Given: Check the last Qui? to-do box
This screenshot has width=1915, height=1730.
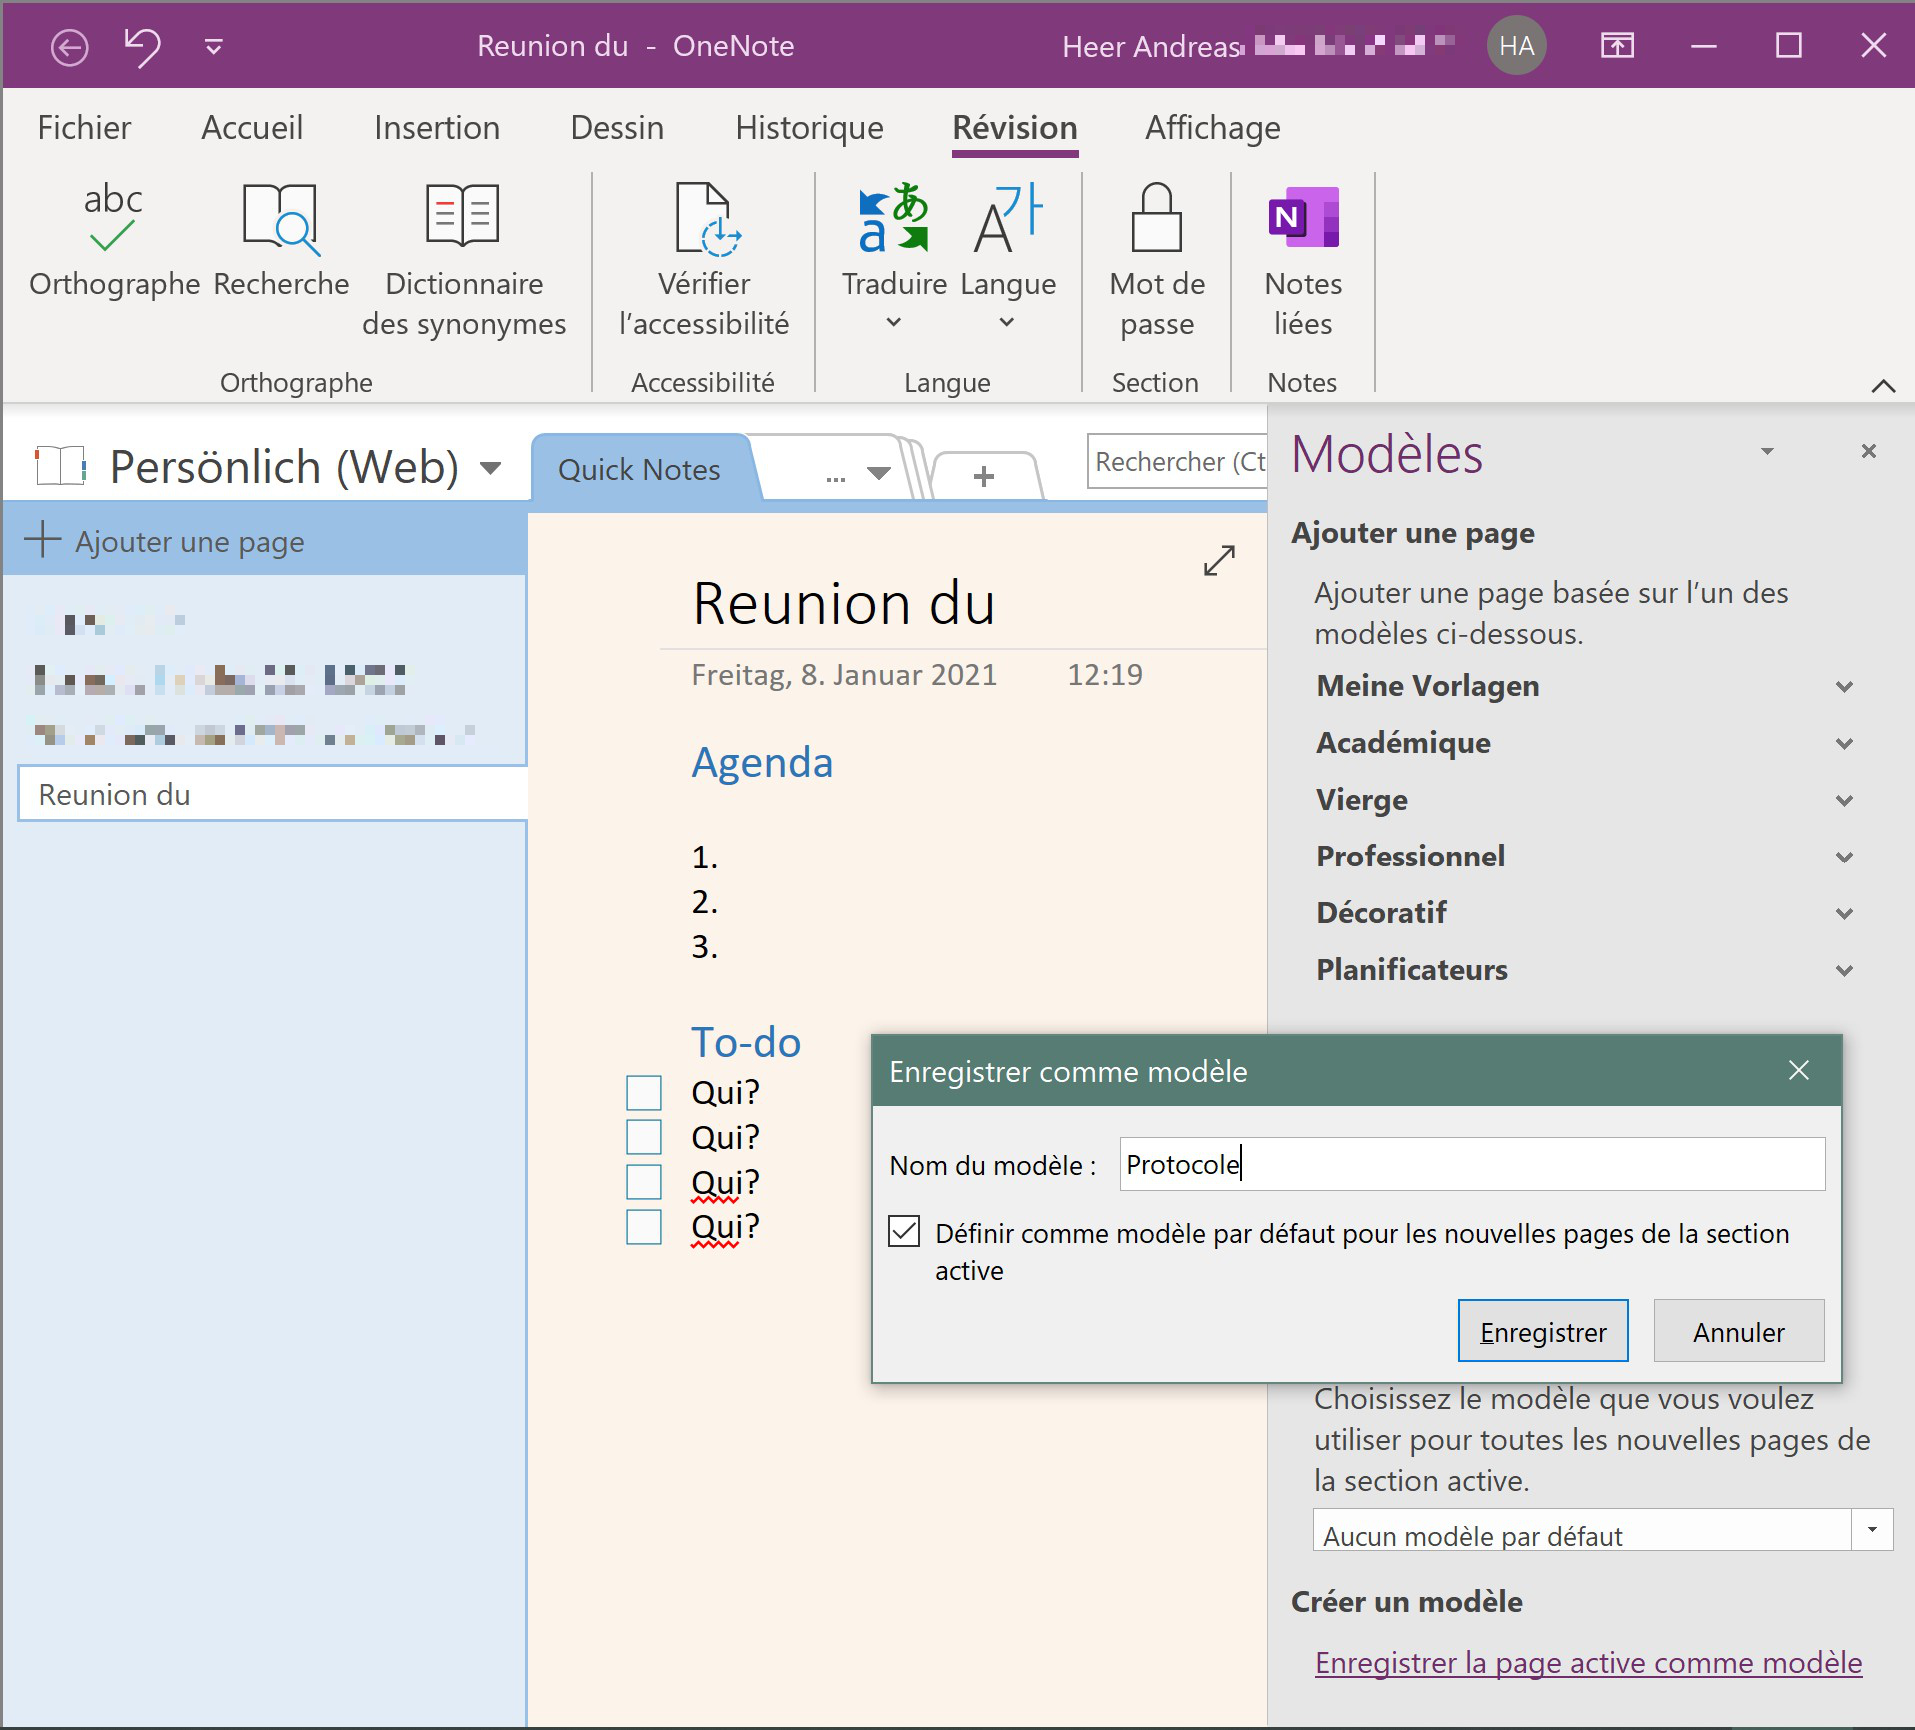Looking at the screenshot, I should point(645,1227).
